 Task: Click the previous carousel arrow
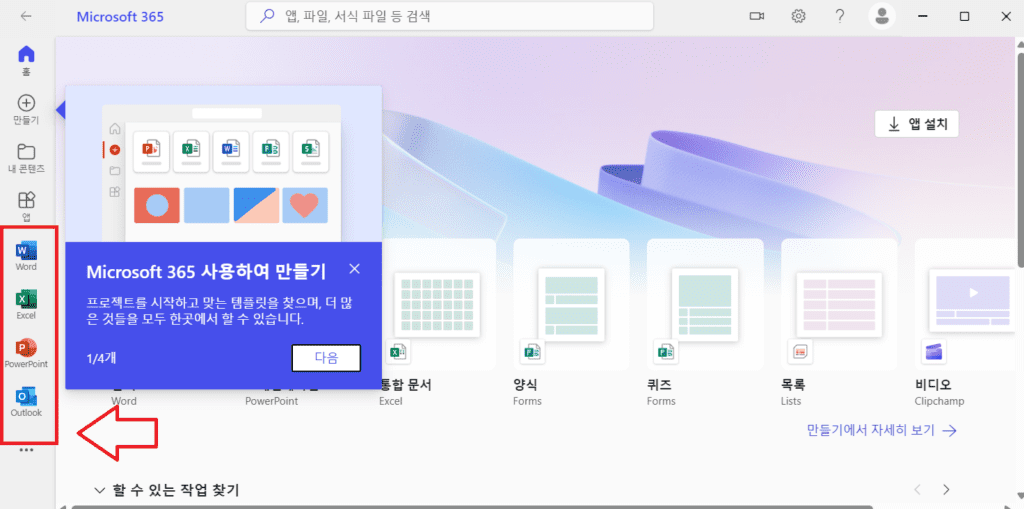tap(918, 489)
